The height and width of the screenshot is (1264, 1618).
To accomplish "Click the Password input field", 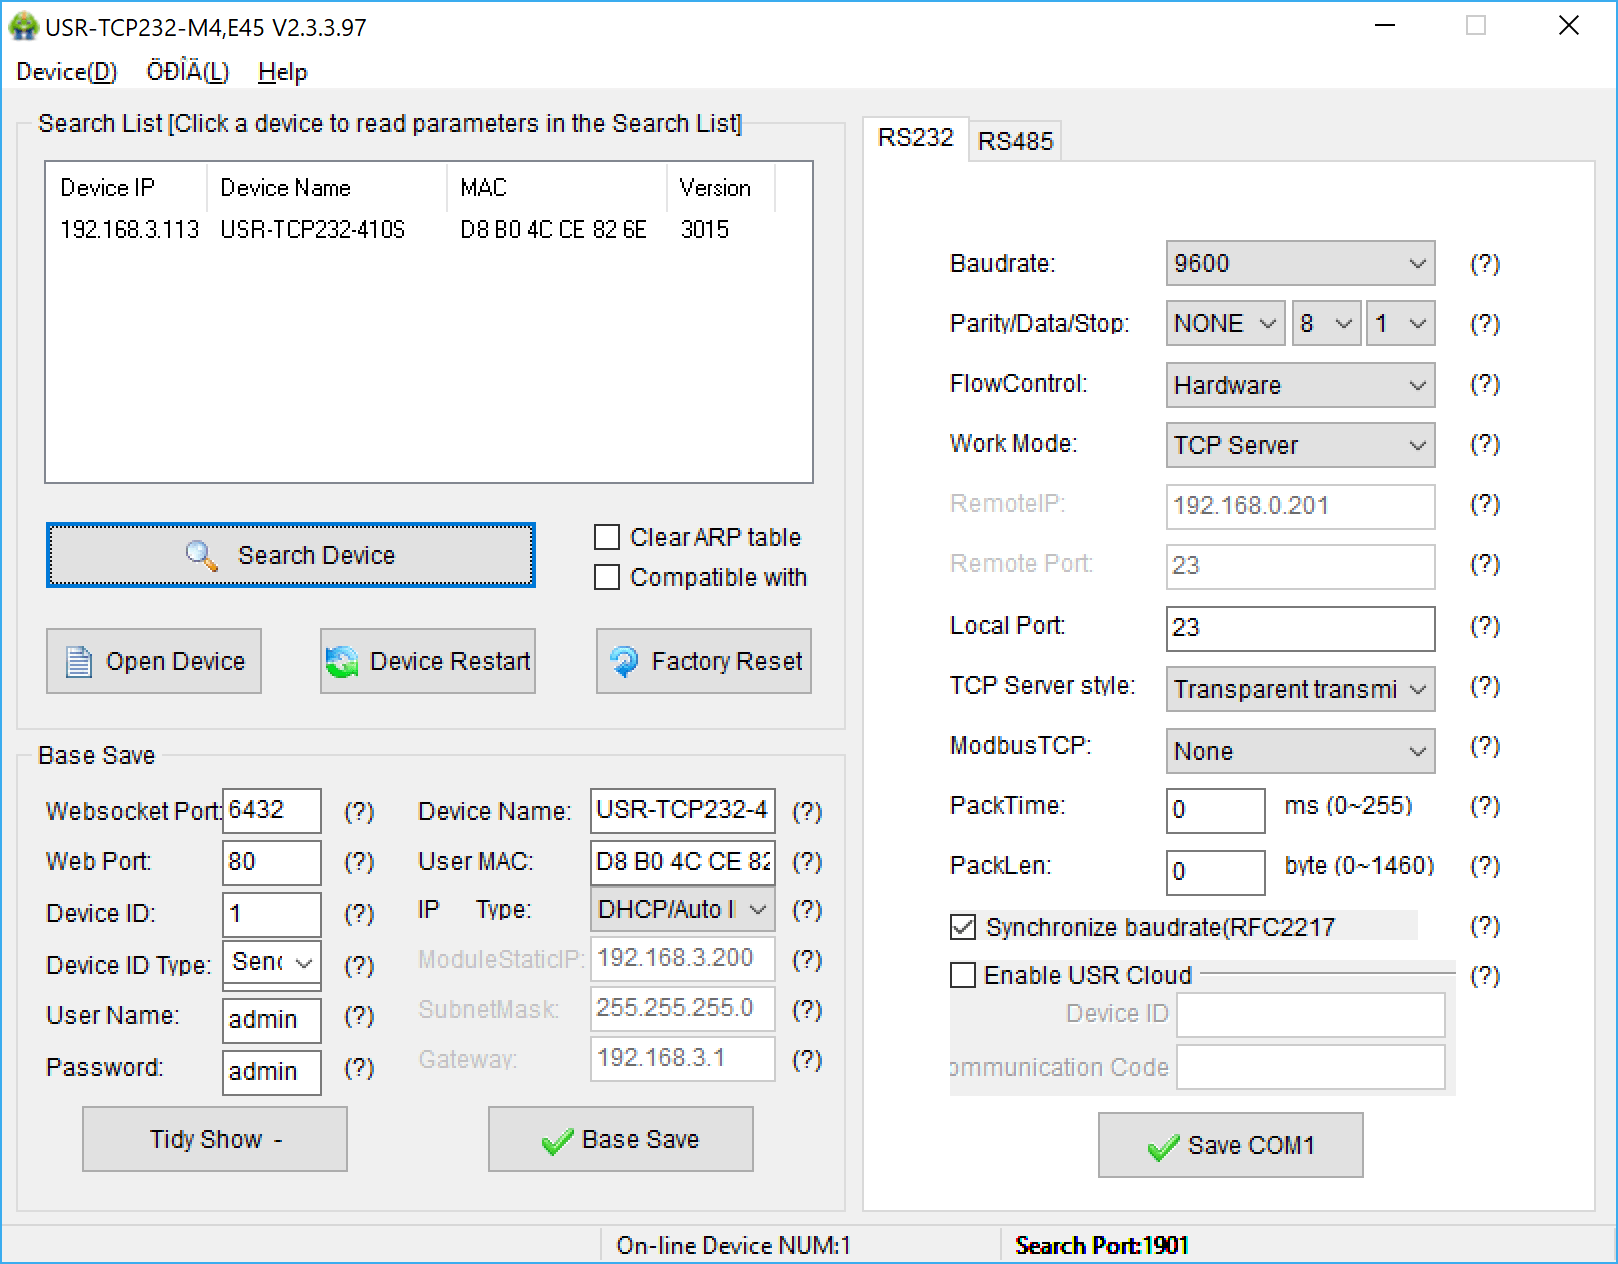I will click(x=272, y=1072).
